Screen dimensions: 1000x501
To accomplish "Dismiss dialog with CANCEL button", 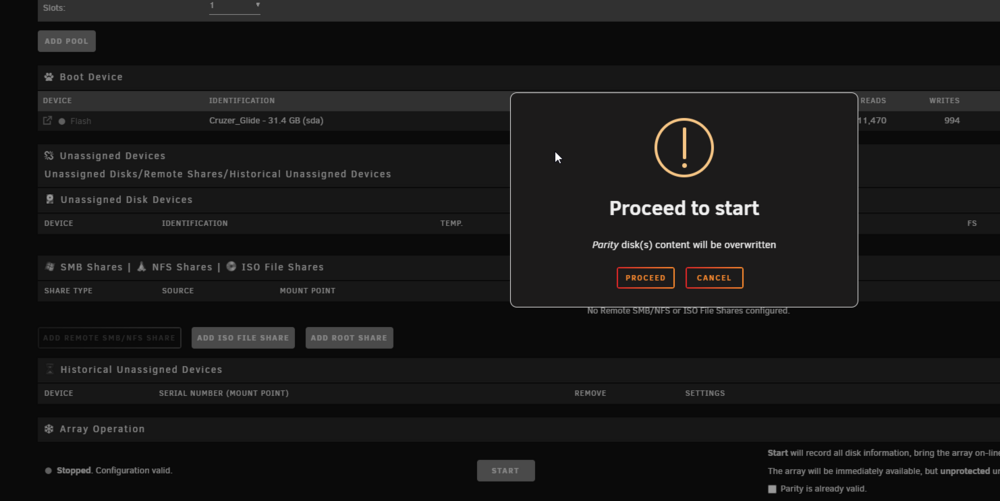I will pyautogui.click(x=714, y=278).
